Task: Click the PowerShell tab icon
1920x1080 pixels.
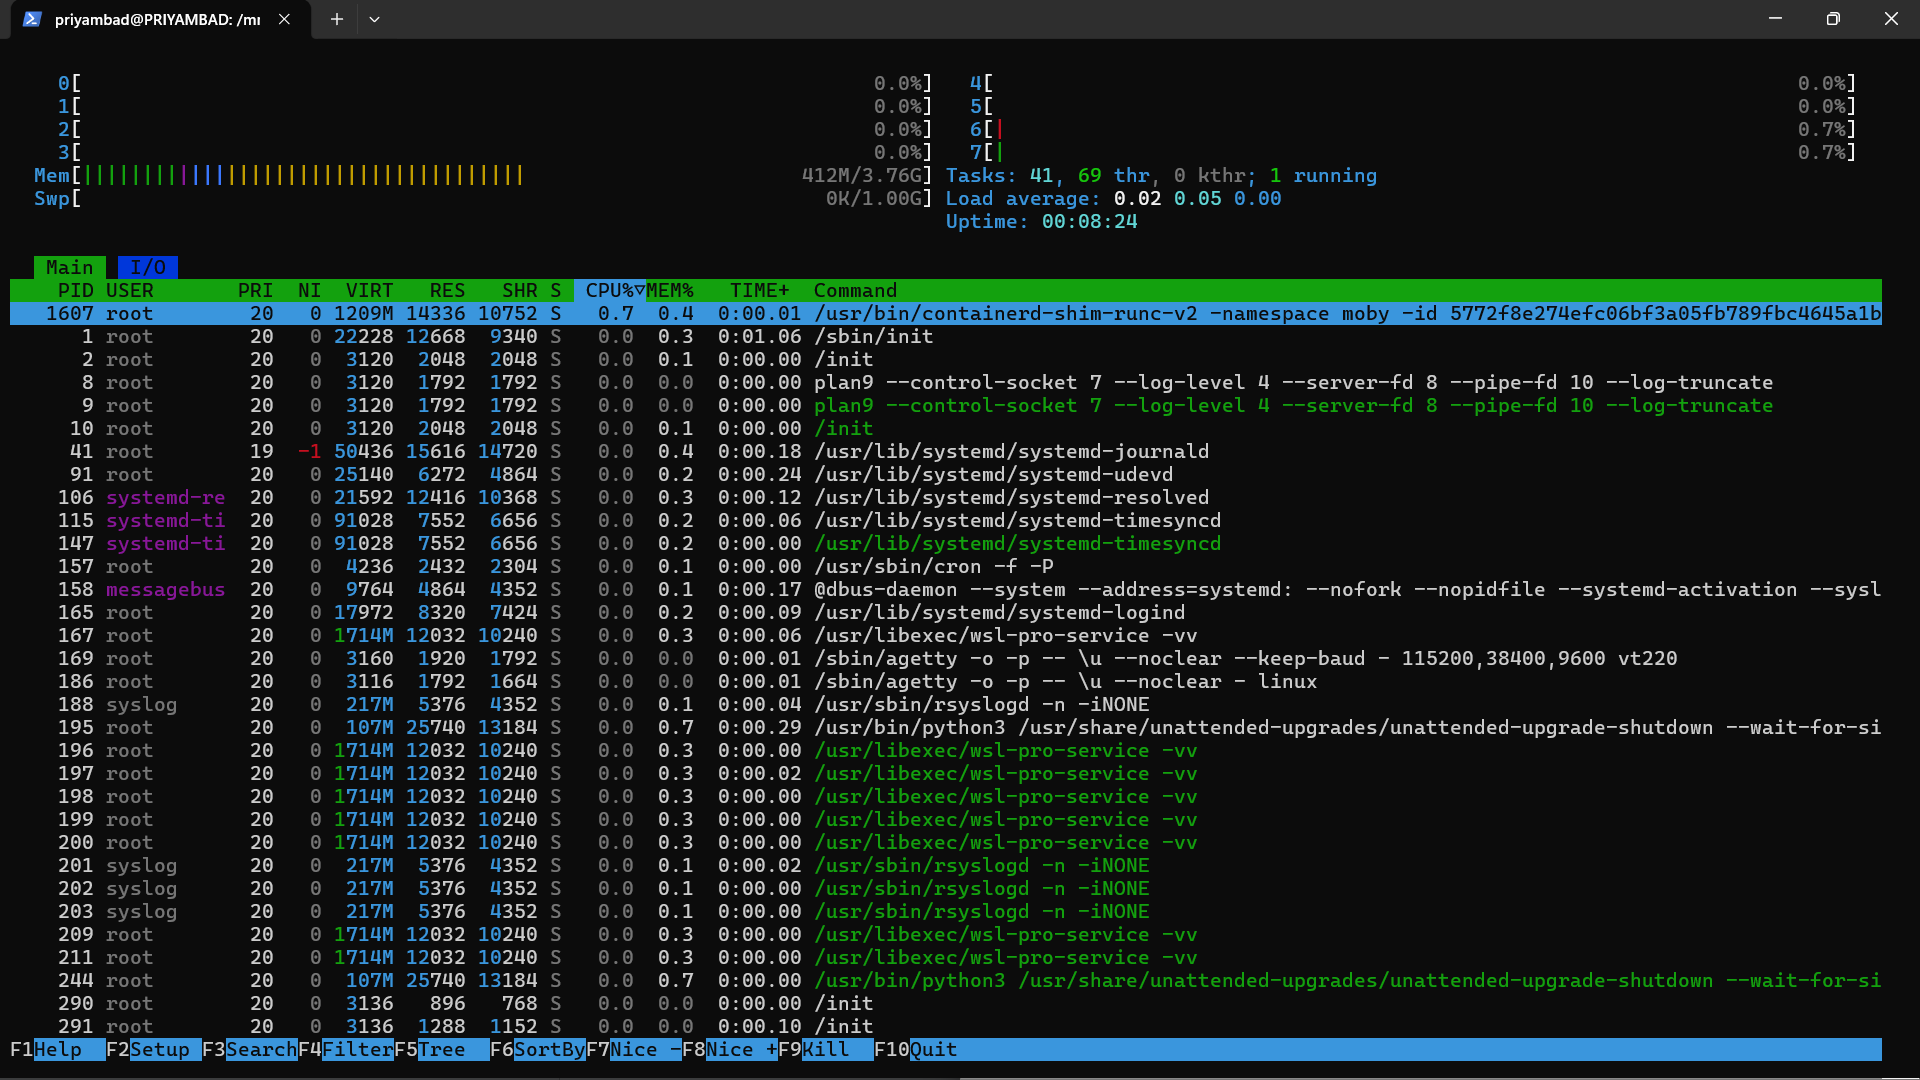Action: click(x=32, y=19)
